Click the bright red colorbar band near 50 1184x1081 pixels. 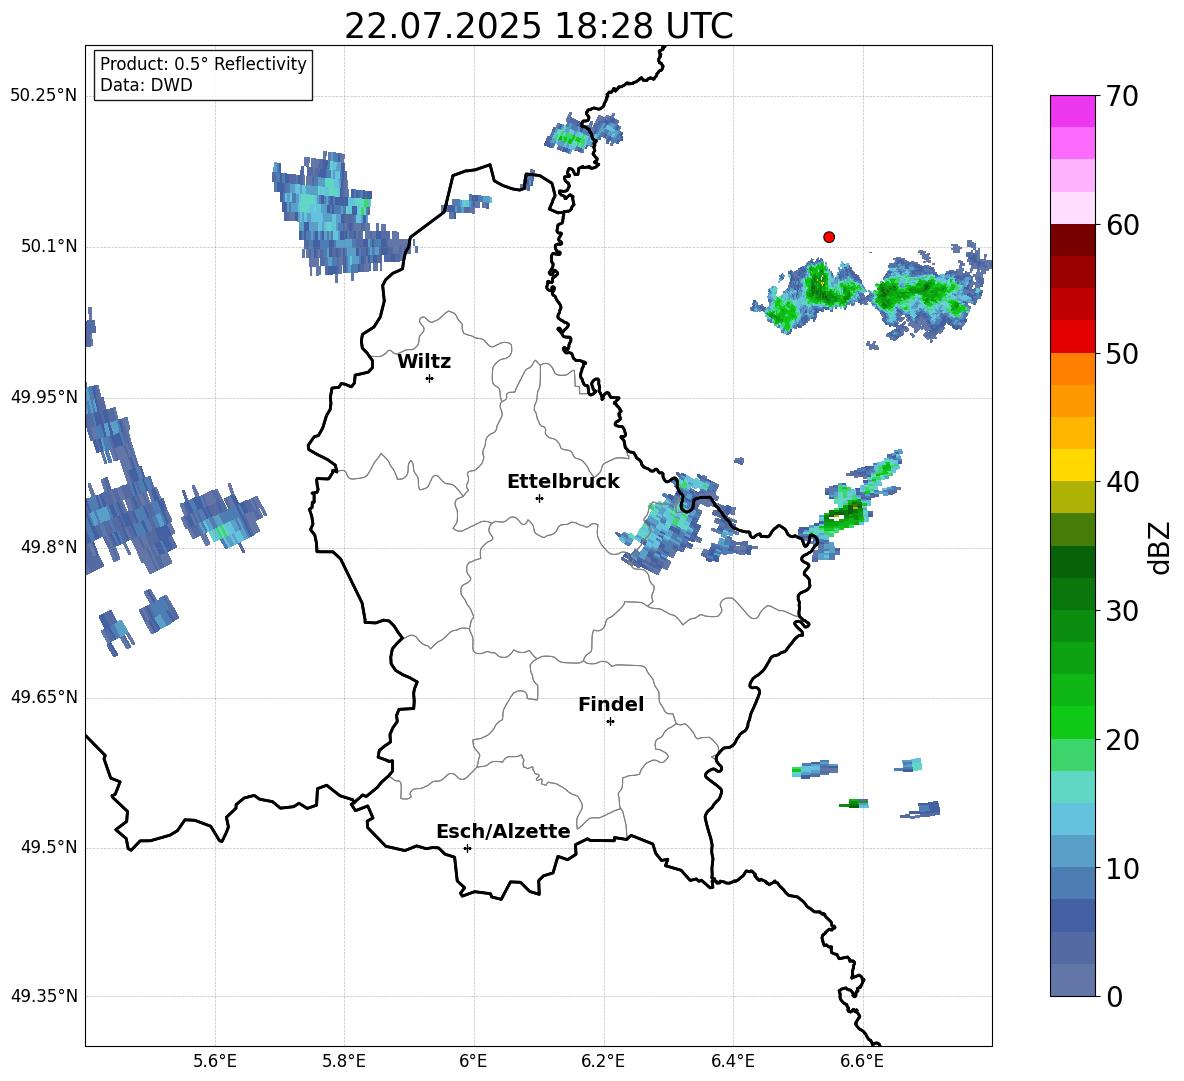1072,337
